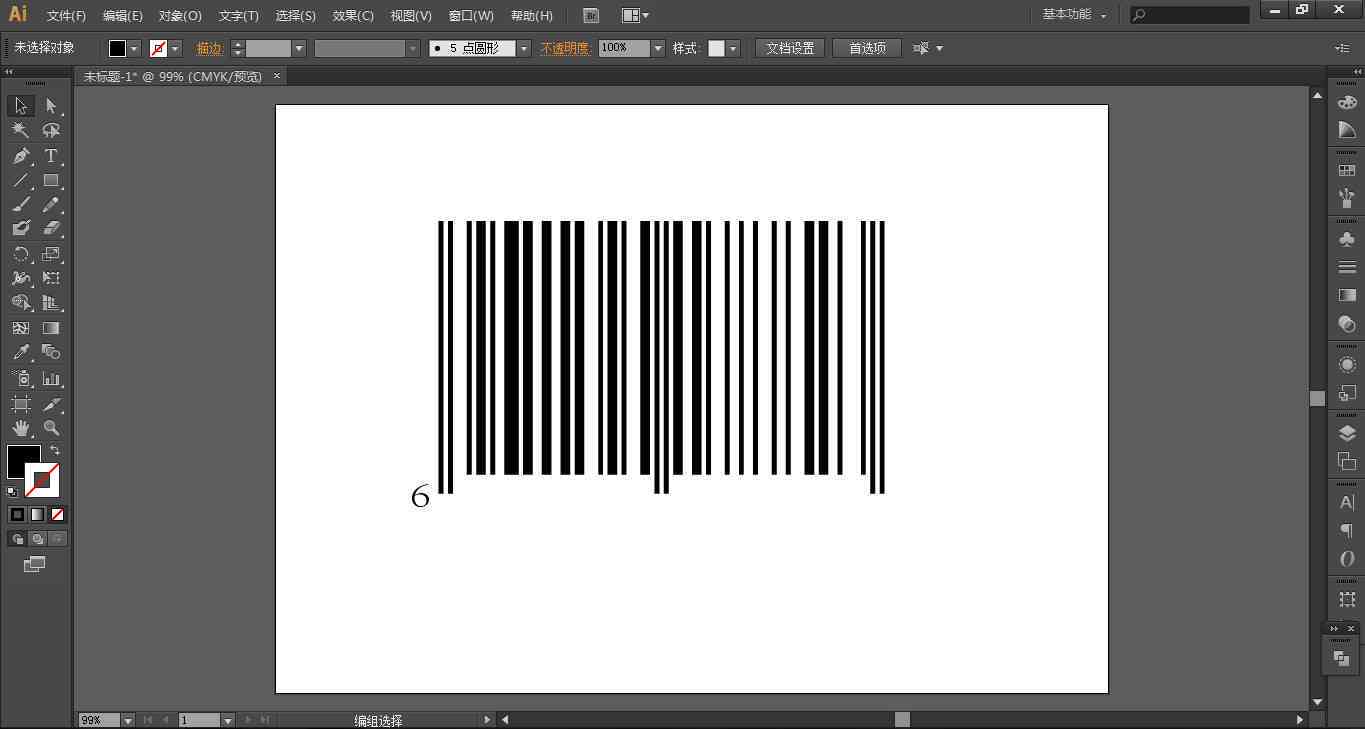Select the Rectangle tool
Screen dimensions: 1365x729
(x=51, y=180)
